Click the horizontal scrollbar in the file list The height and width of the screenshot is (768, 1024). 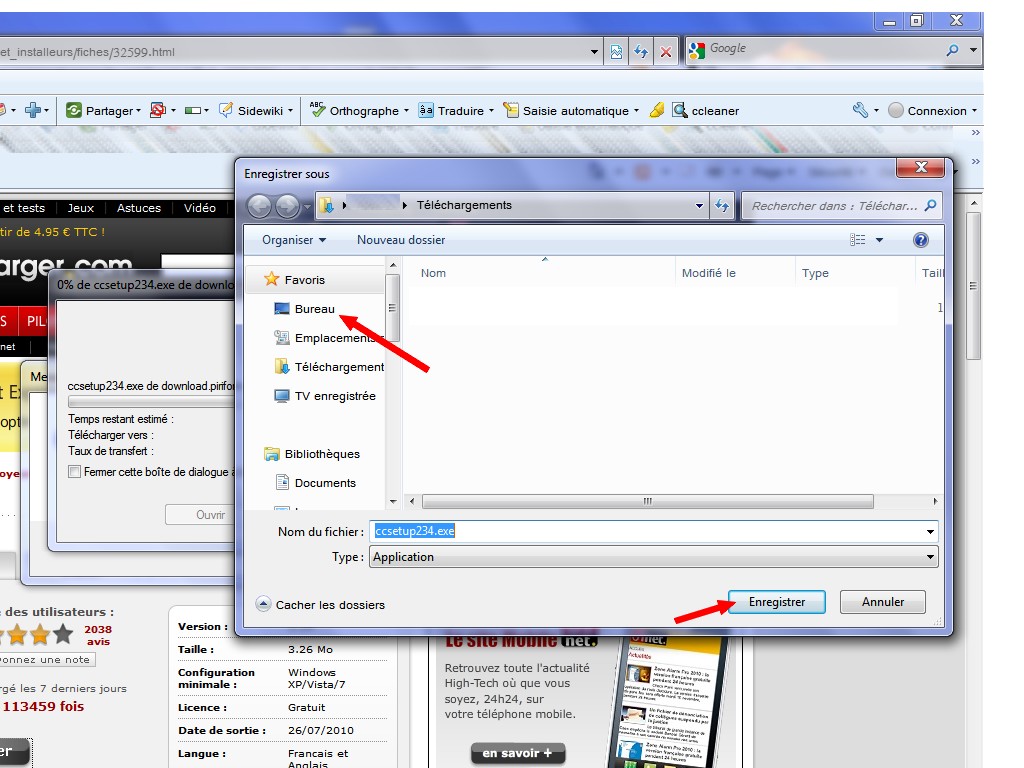click(647, 502)
